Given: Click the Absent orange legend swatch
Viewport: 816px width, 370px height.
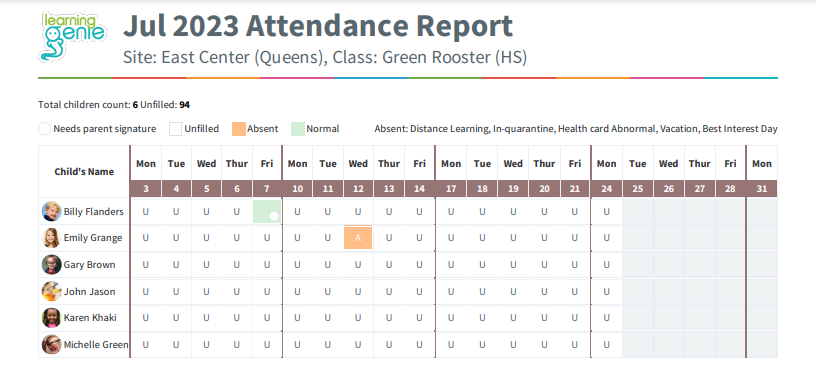Looking at the screenshot, I should coord(238,129).
